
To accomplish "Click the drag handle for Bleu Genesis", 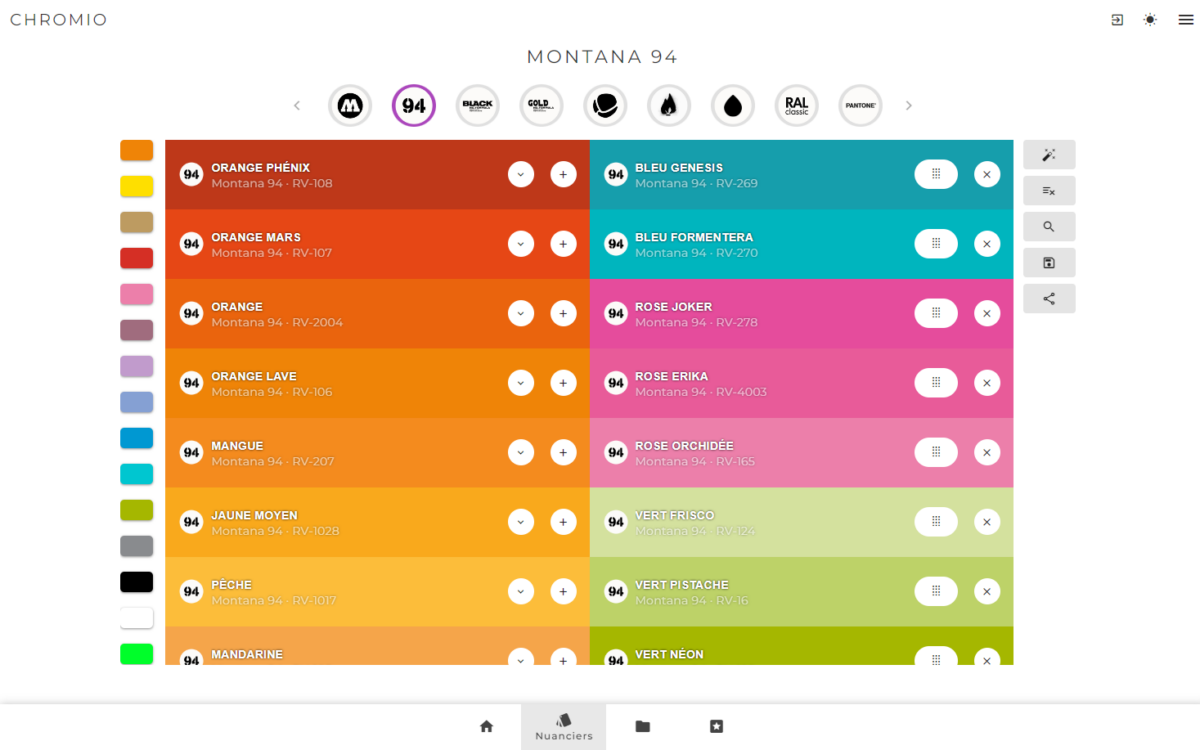I will [936, 174].
